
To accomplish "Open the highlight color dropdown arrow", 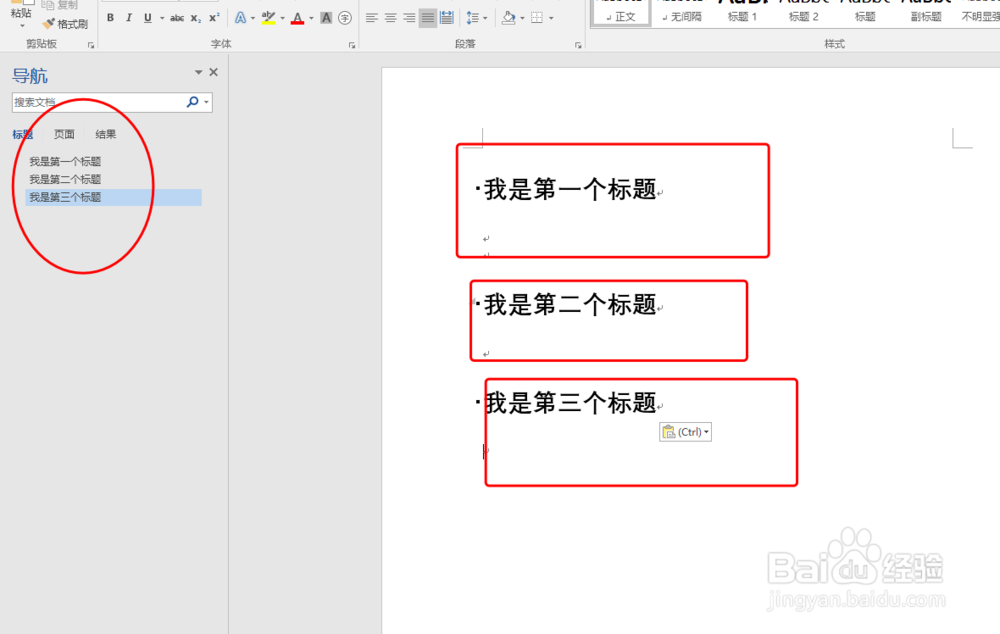I will tap(283, 18).
